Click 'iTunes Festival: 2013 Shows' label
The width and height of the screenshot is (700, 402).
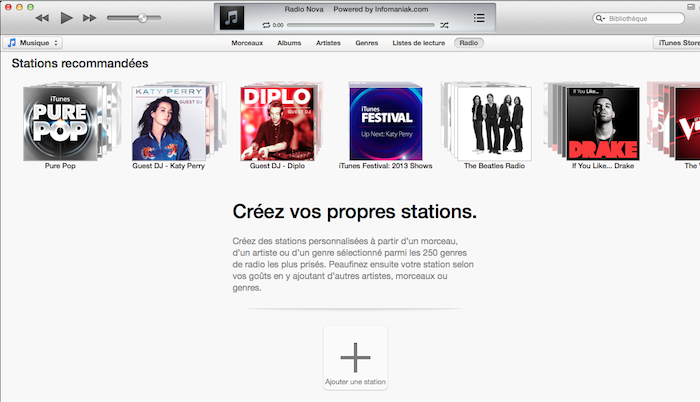385,166
